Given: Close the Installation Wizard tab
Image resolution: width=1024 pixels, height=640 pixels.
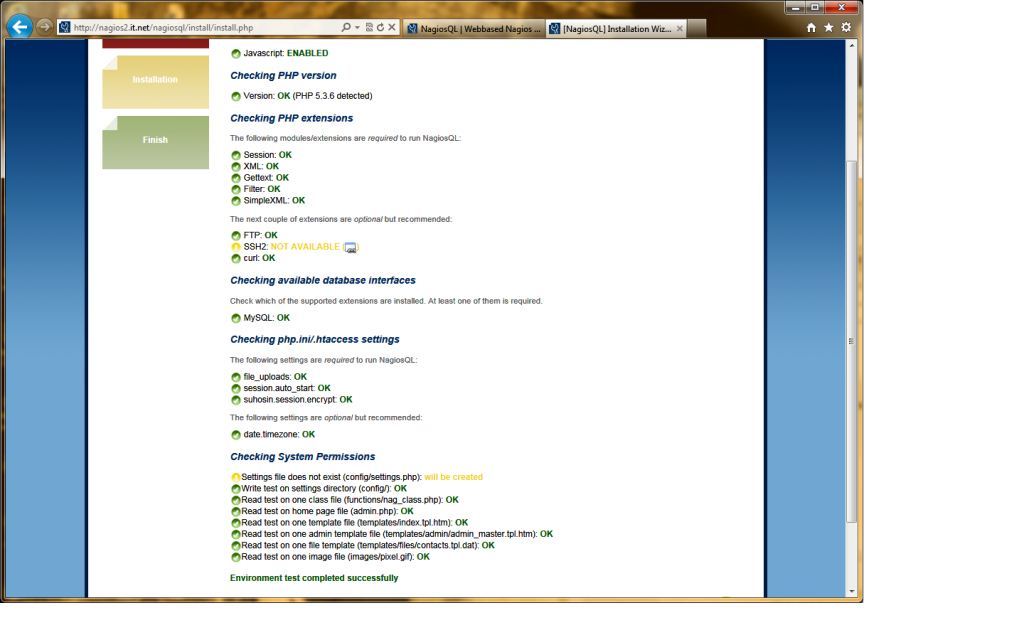Looking at the screenshot, I should tap(680, 29).
